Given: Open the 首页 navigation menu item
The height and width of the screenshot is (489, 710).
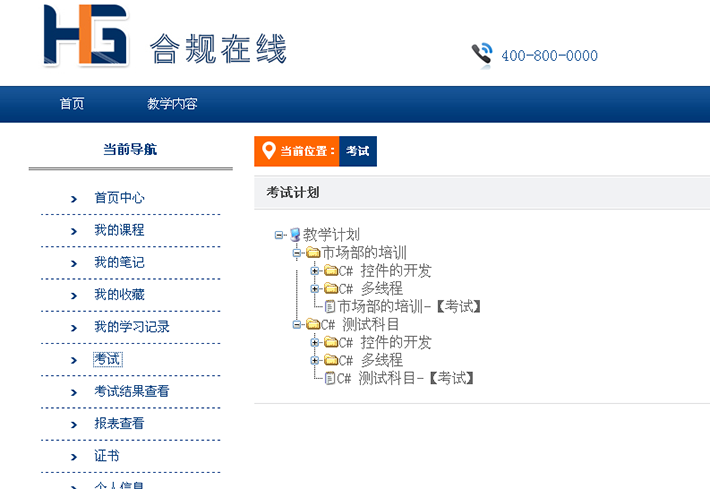Looking at the screenshot, I should [72, 104].
